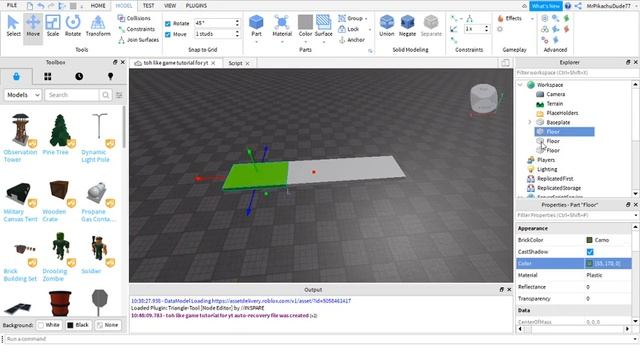
Task: Adjust the constraint scale 1x stepper
Action: (x=486, y=29)
